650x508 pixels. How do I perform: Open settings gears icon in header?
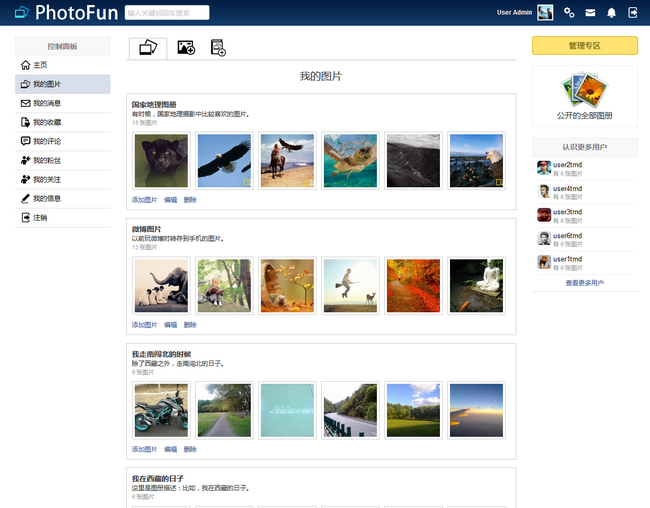coord(569,12)
